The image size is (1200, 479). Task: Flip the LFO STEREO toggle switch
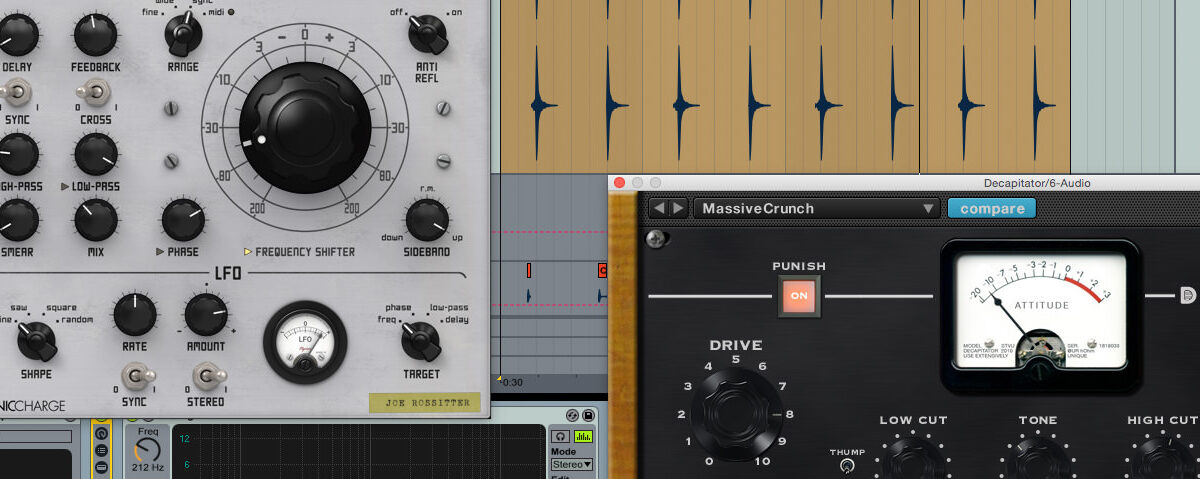(x=206, y=377)
